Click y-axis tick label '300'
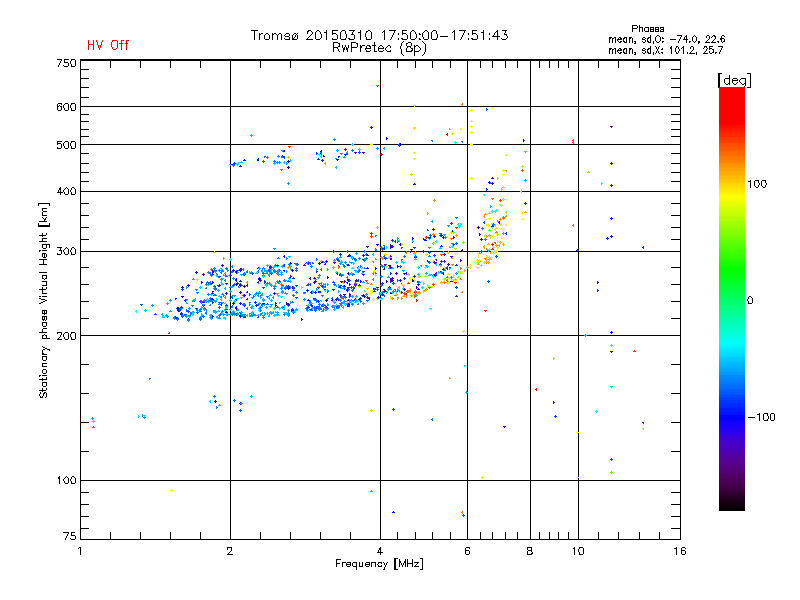The image size is (800, 600). pyautogui.click(x=66, y=251)
